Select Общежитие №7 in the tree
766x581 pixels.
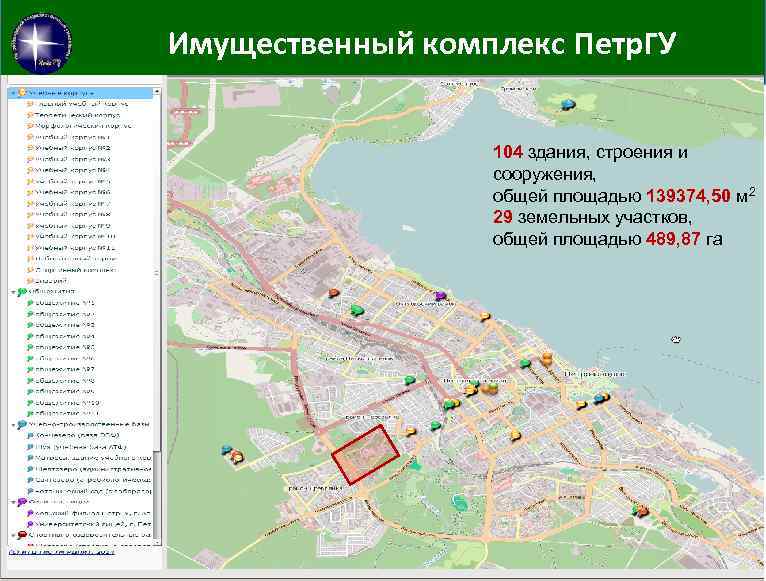tap(61, 369)
